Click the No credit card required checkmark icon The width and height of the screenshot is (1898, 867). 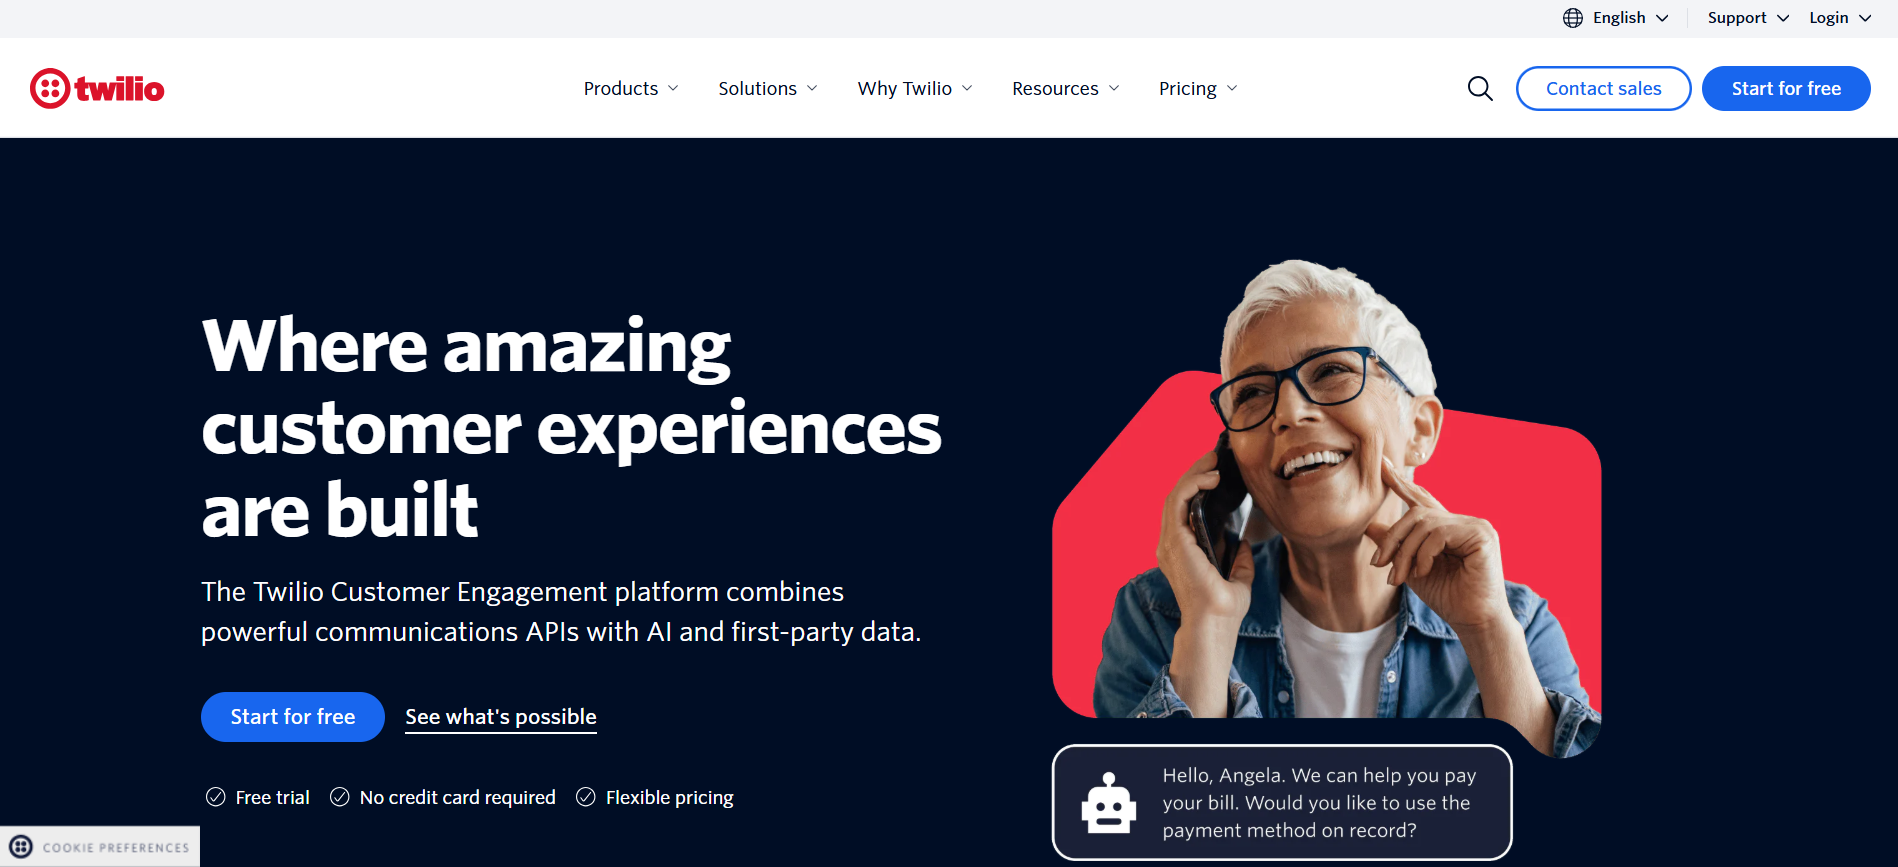pyautogui.click(x=340, y=797)
